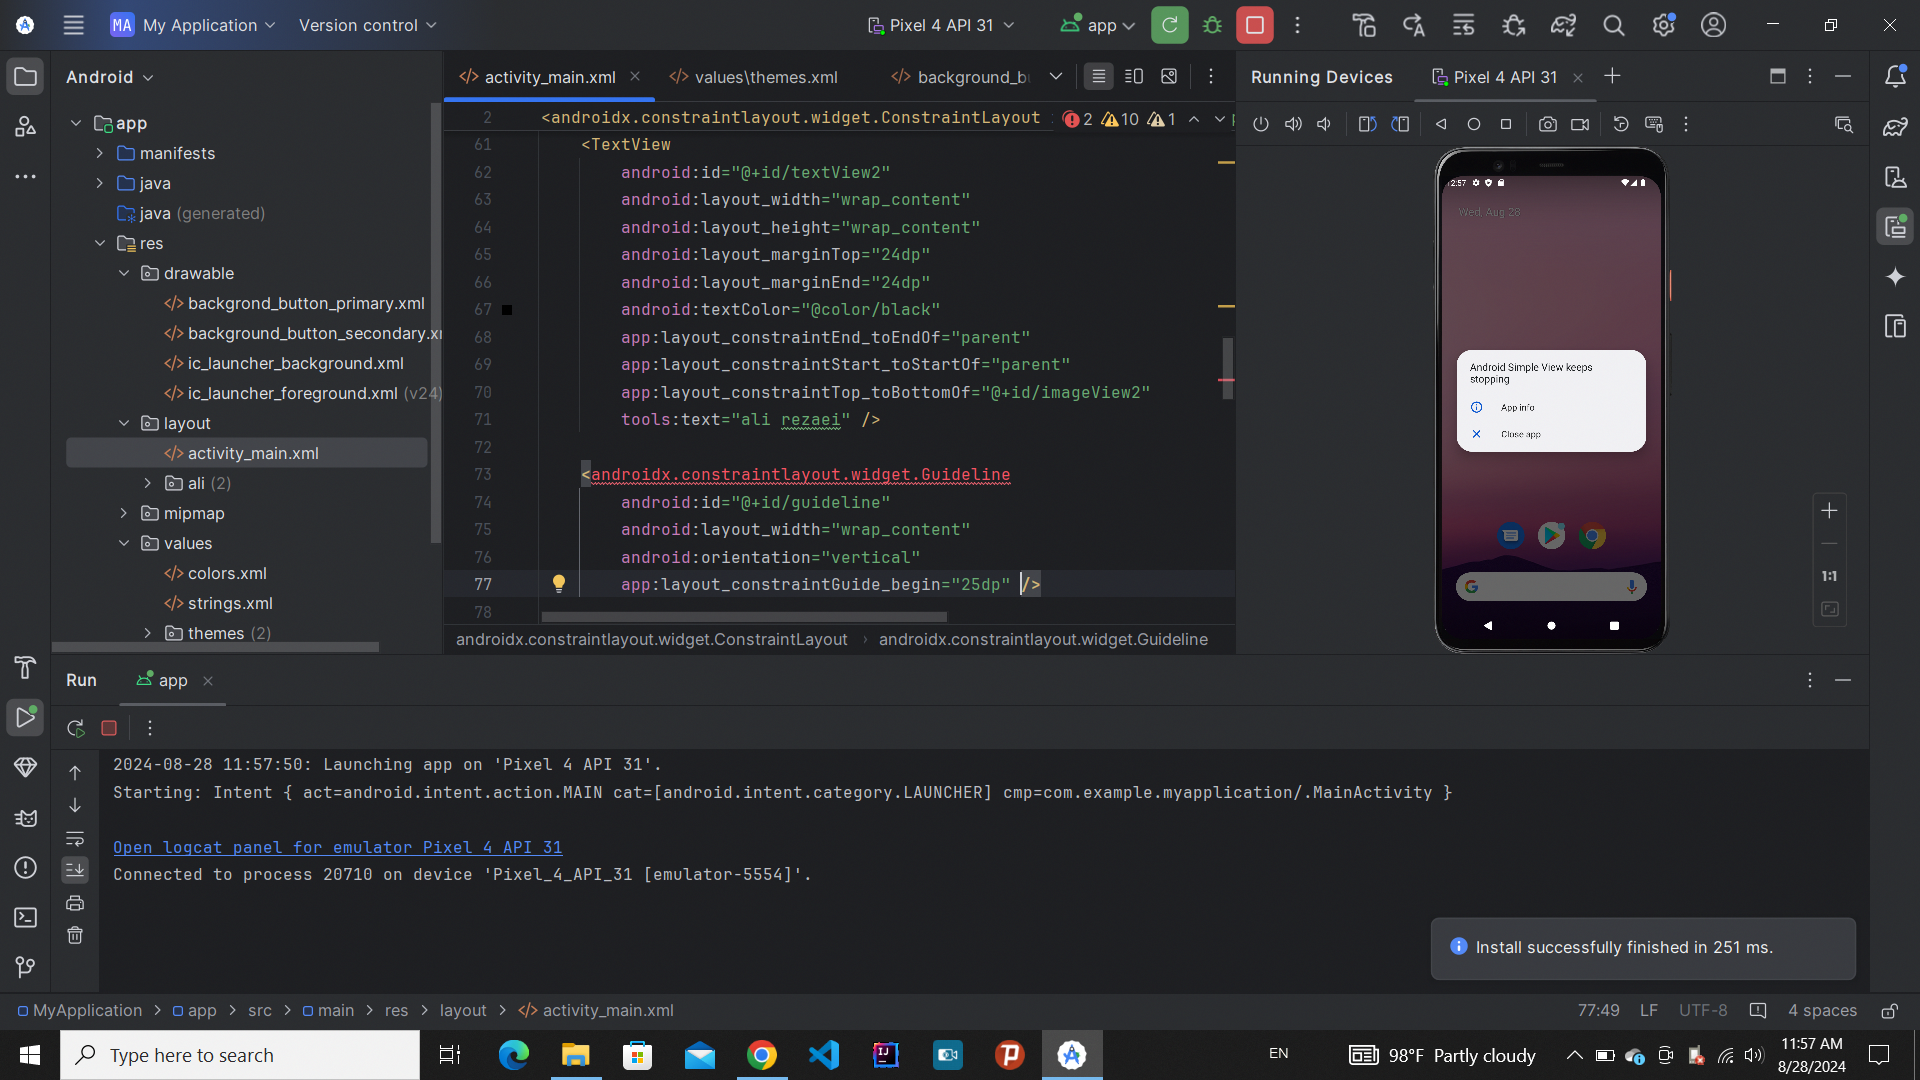
Task: Click black color swatch on line 67
Action: point(507,310)
